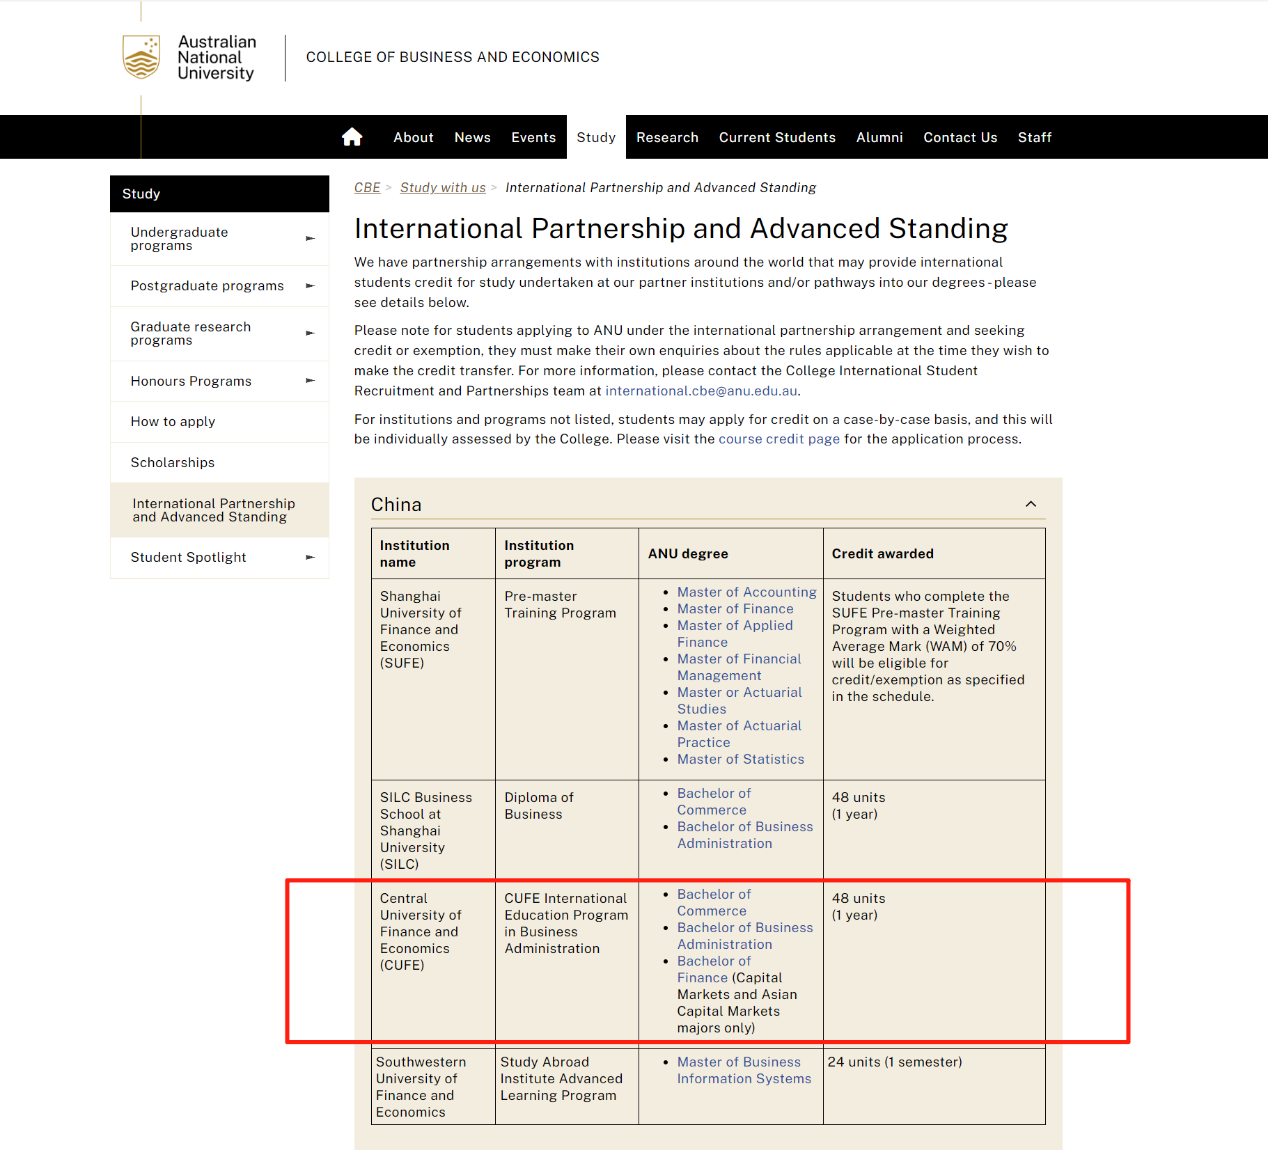Expand Undergraduate programs submenu arrow

click(x=310, y=239)
